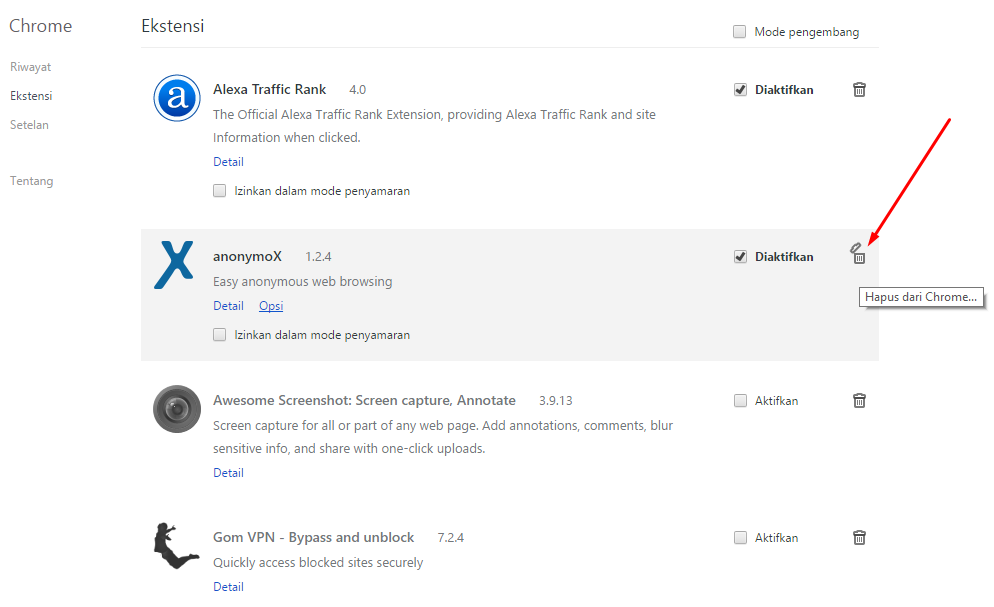Go to Setelan in the sidebar

click(x=29, y=125)
